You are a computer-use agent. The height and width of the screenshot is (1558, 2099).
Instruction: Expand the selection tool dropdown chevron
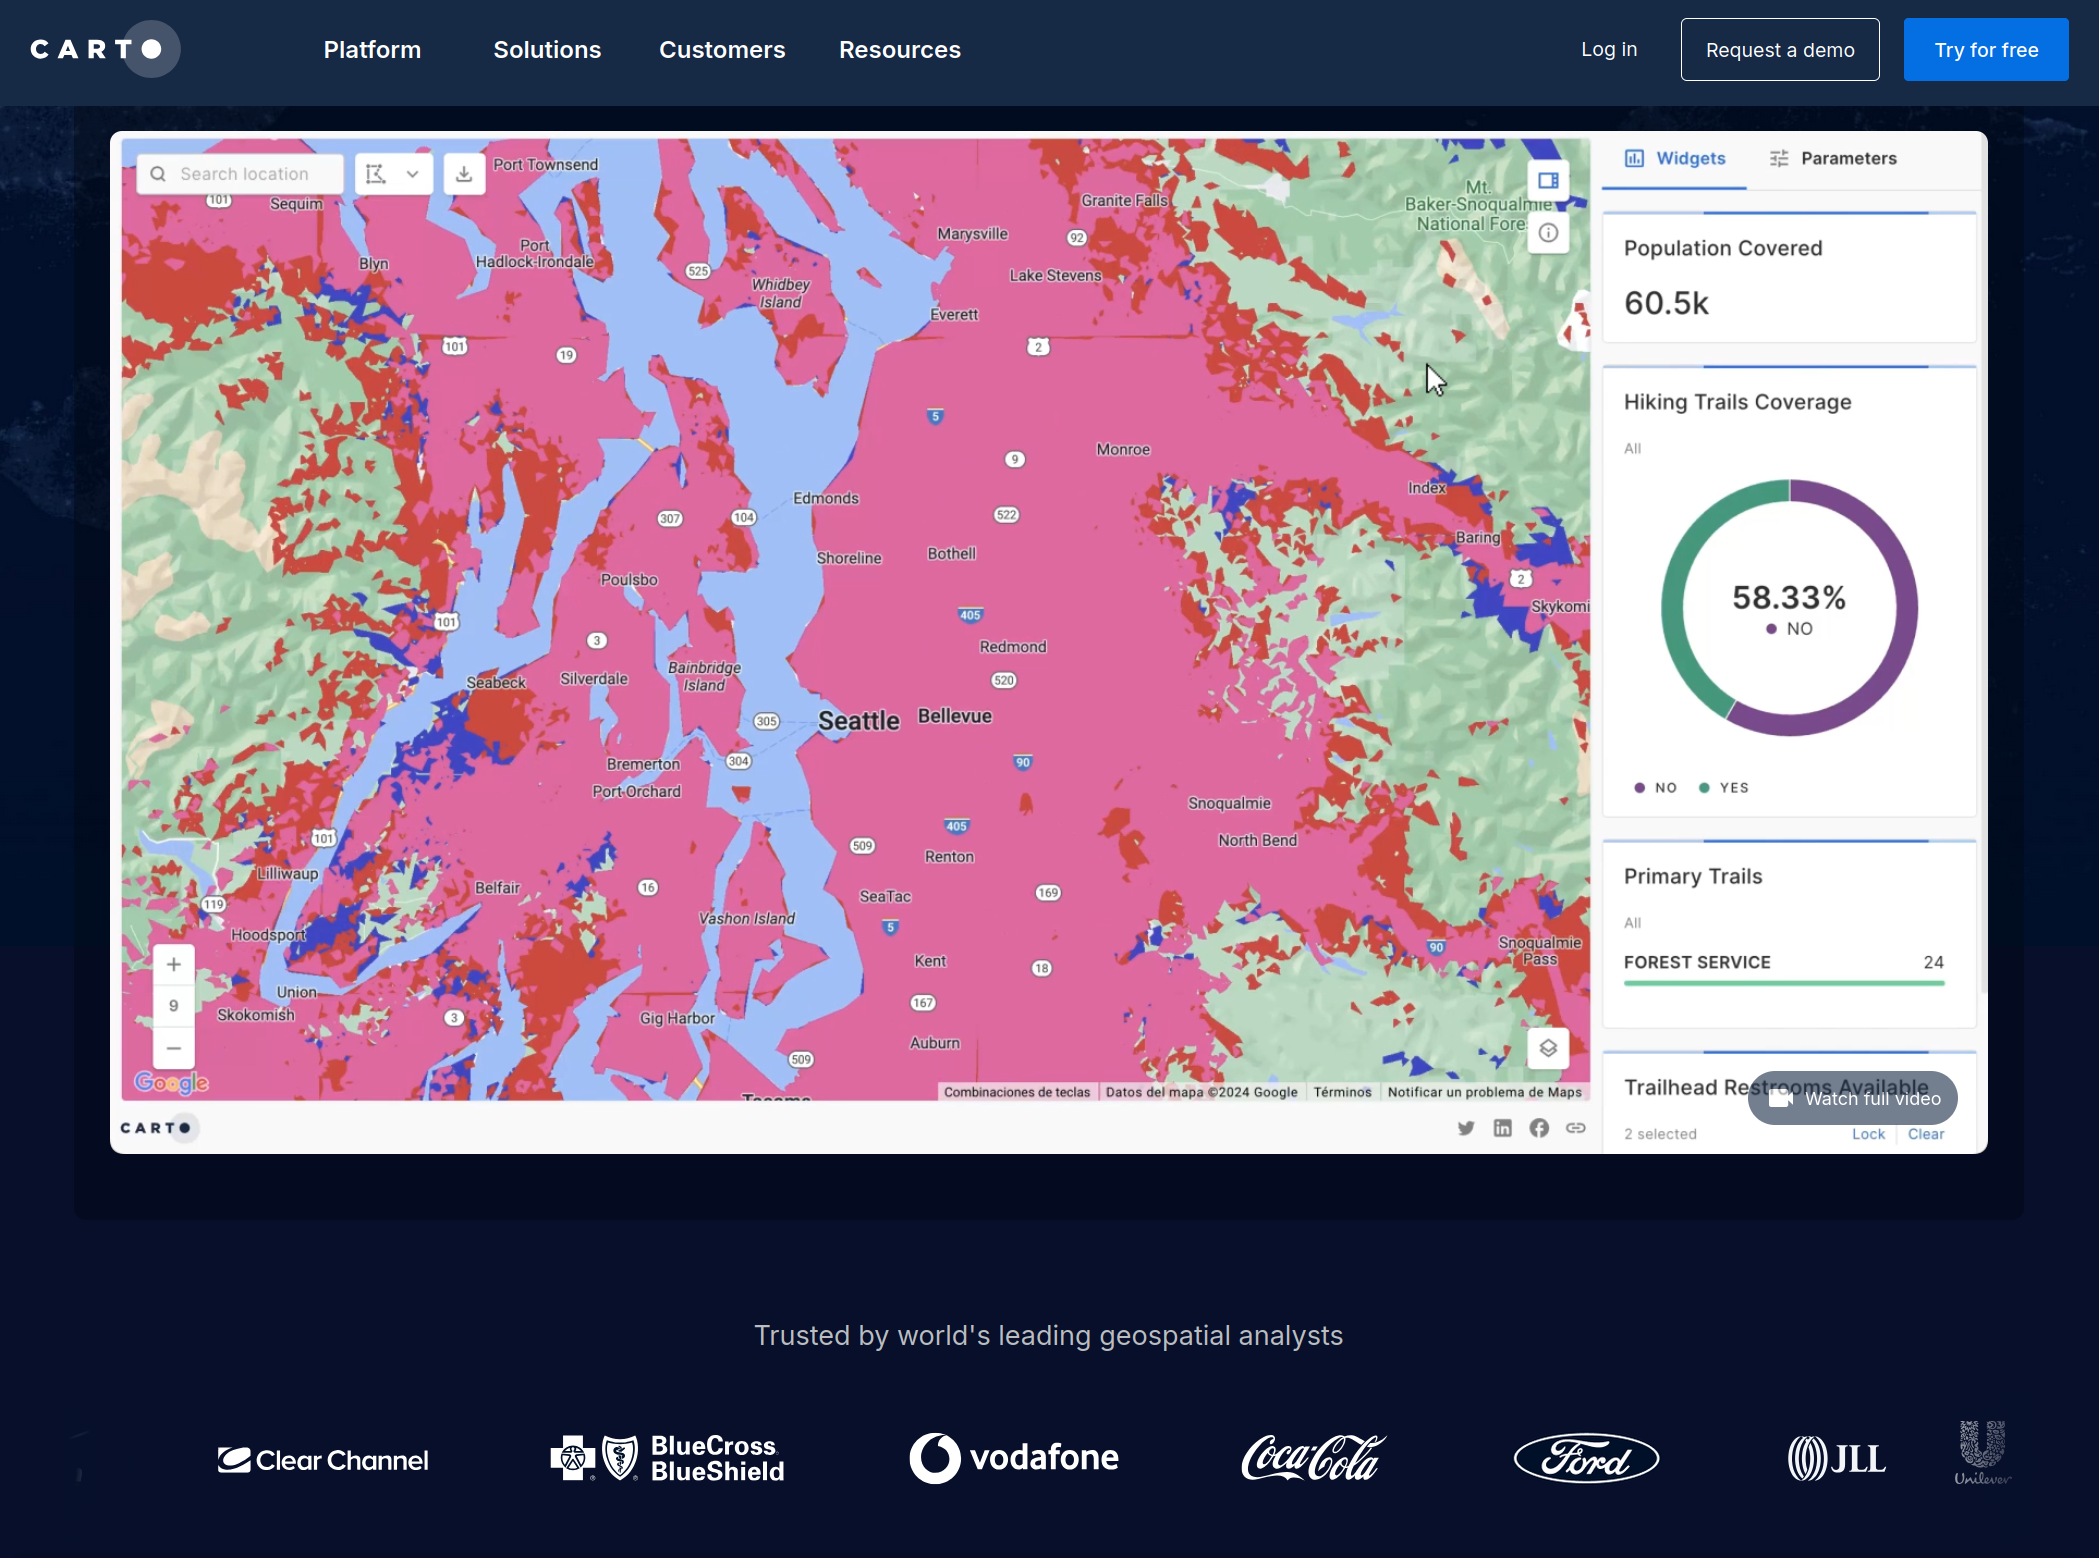412,174
